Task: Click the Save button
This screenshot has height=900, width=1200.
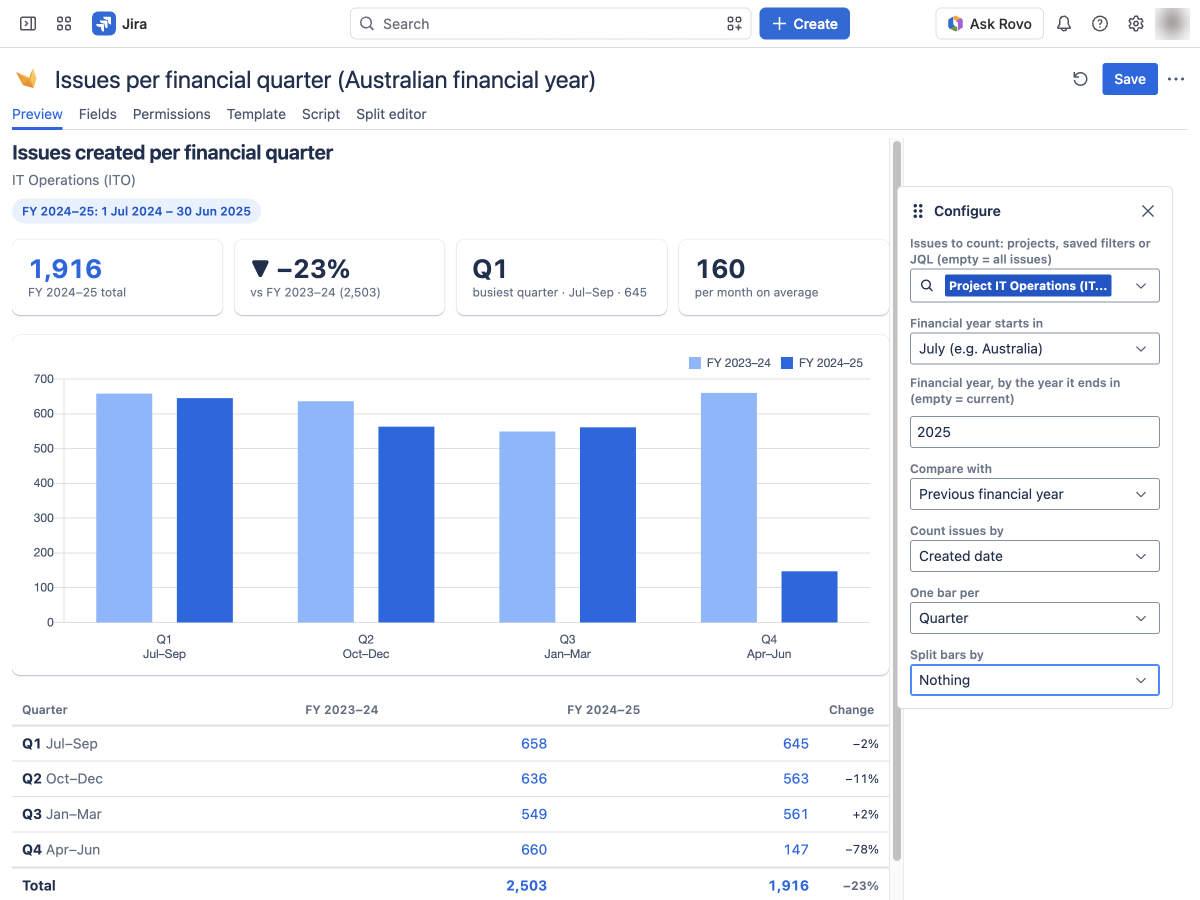Action: 1130,79
